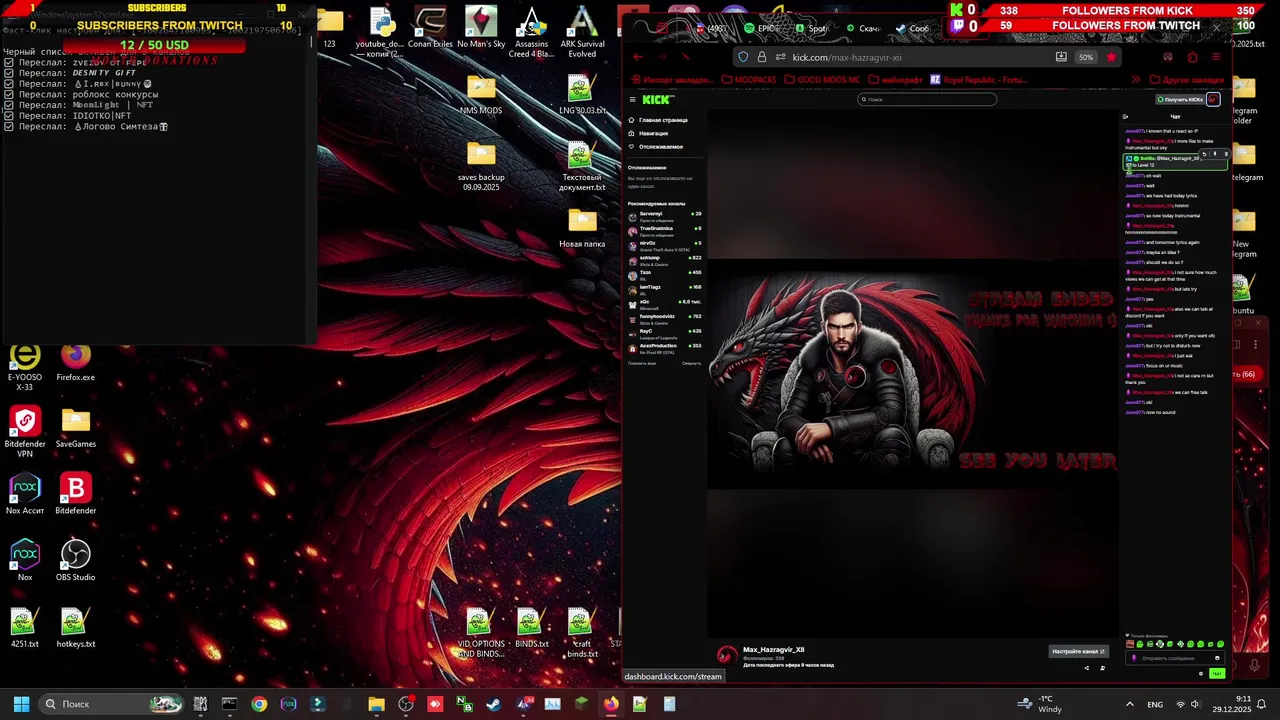1280x720 pixels.
Task: Toggle checkbox for Переслал: IDIOTKO|NFT
Action: point(9,116)
